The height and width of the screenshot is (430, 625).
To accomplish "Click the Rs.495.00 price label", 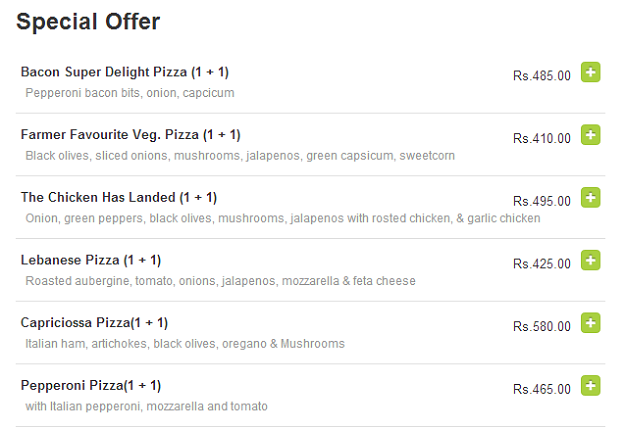I will point(542,201).
